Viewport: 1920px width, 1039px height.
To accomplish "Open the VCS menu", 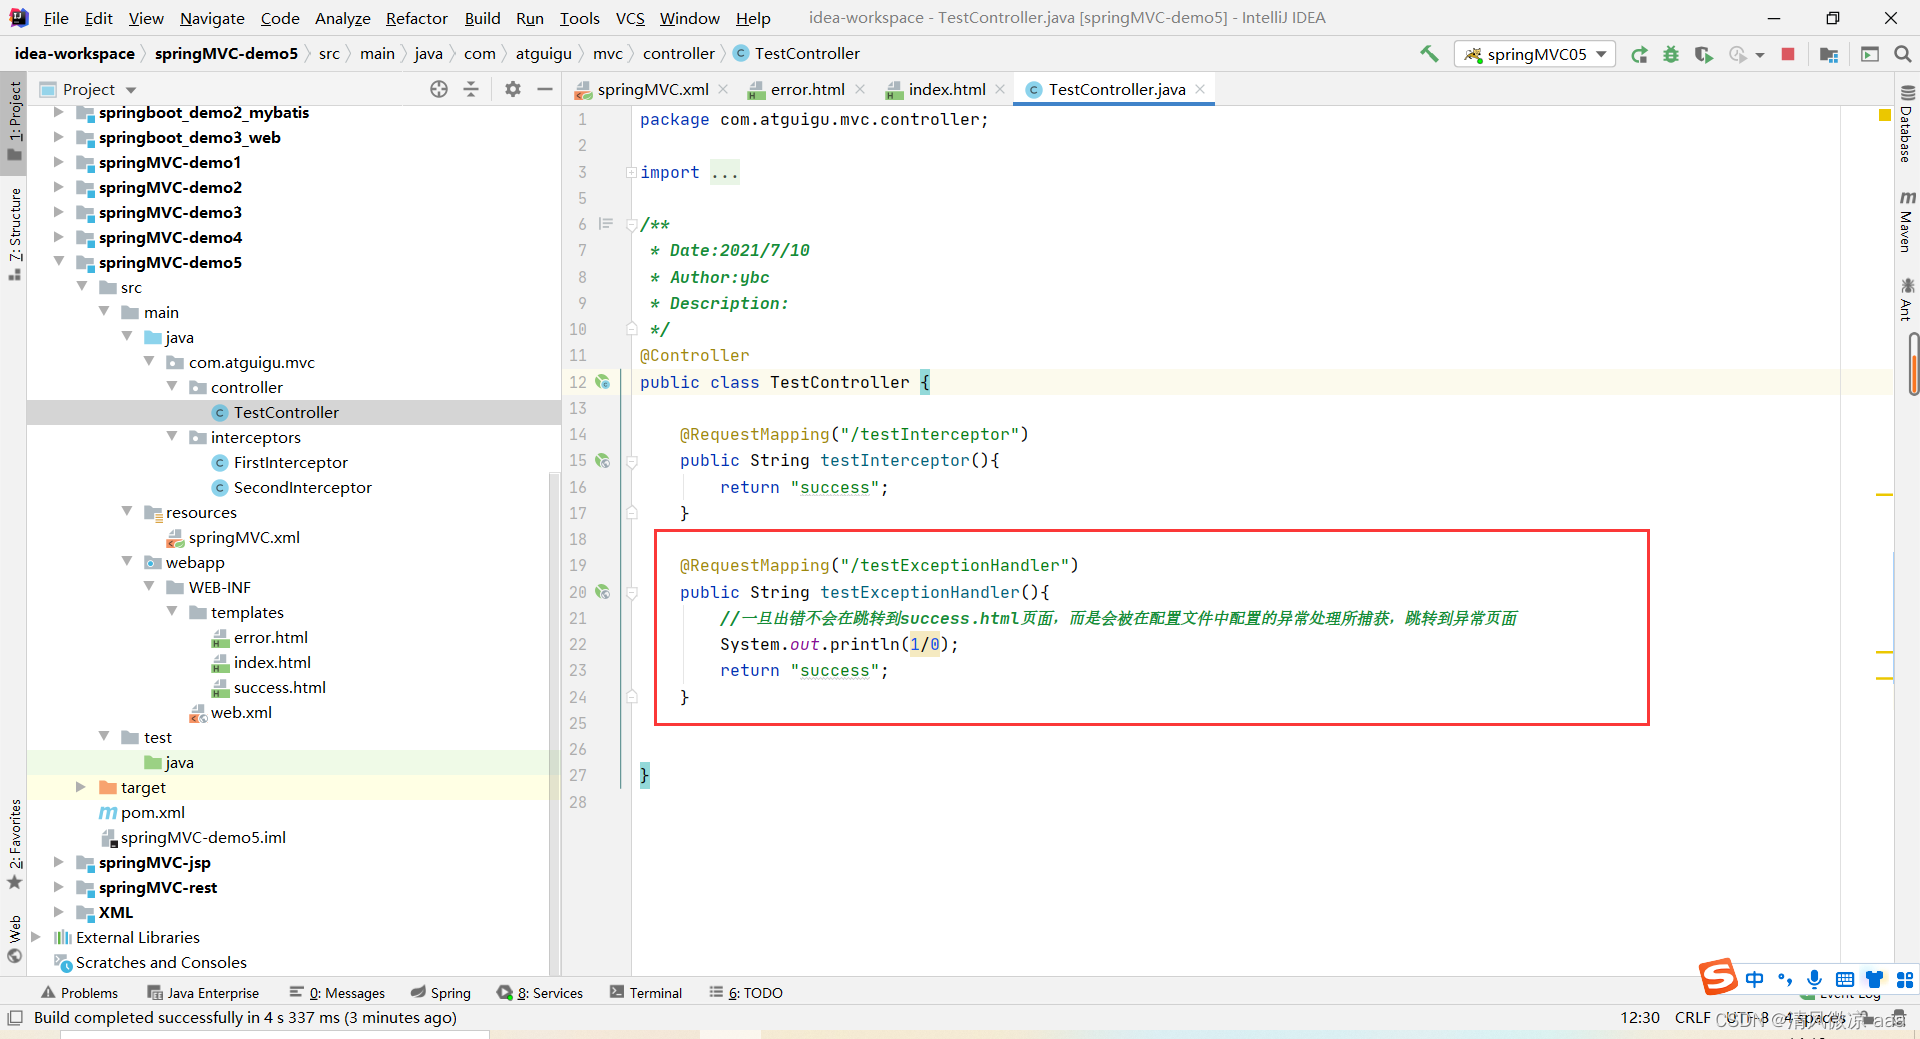I will click(x=630, y=18).
